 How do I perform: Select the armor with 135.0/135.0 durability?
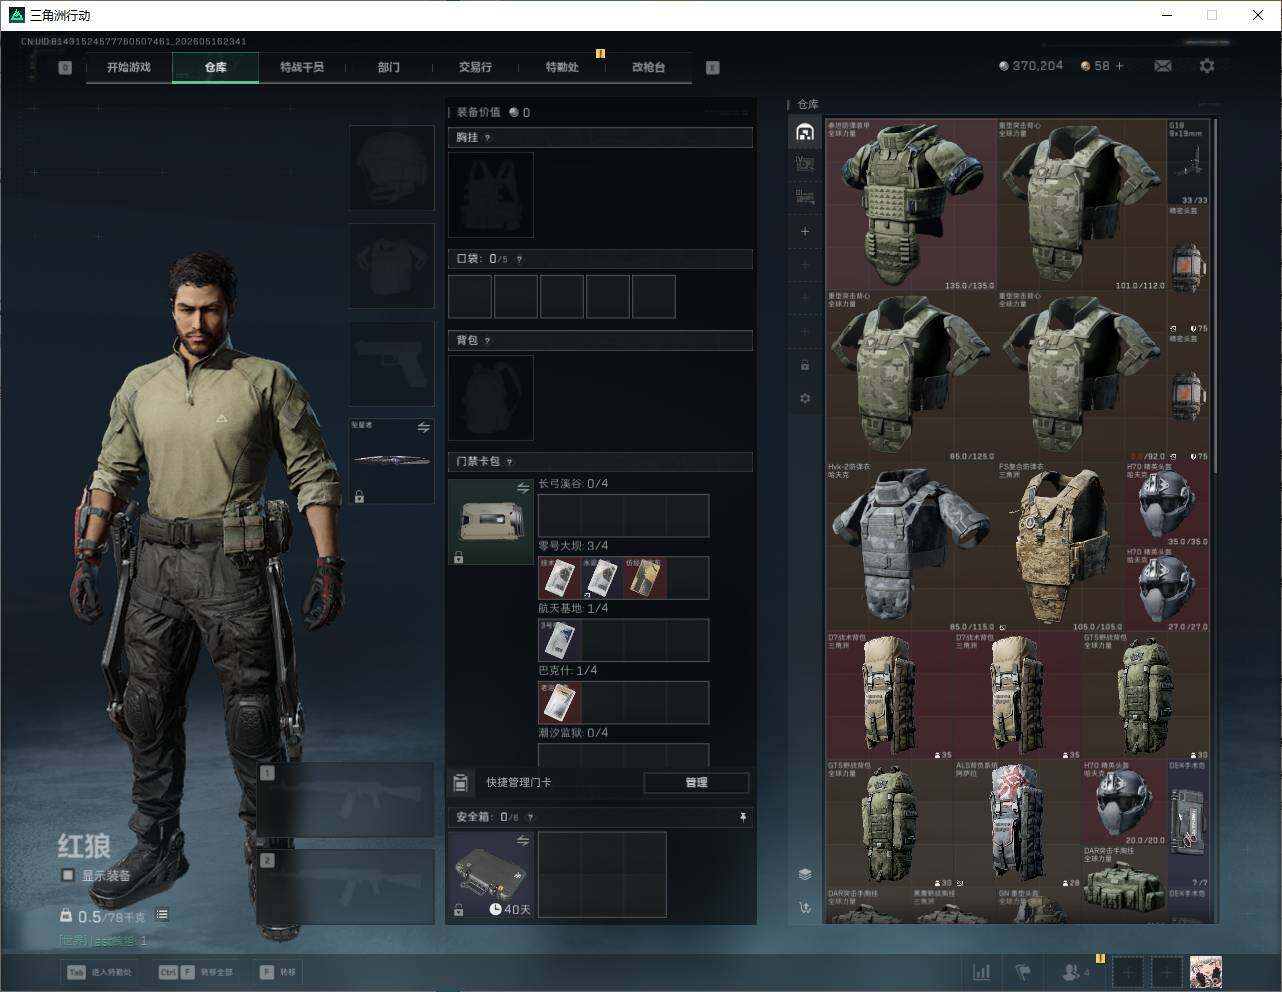point(911,206)
